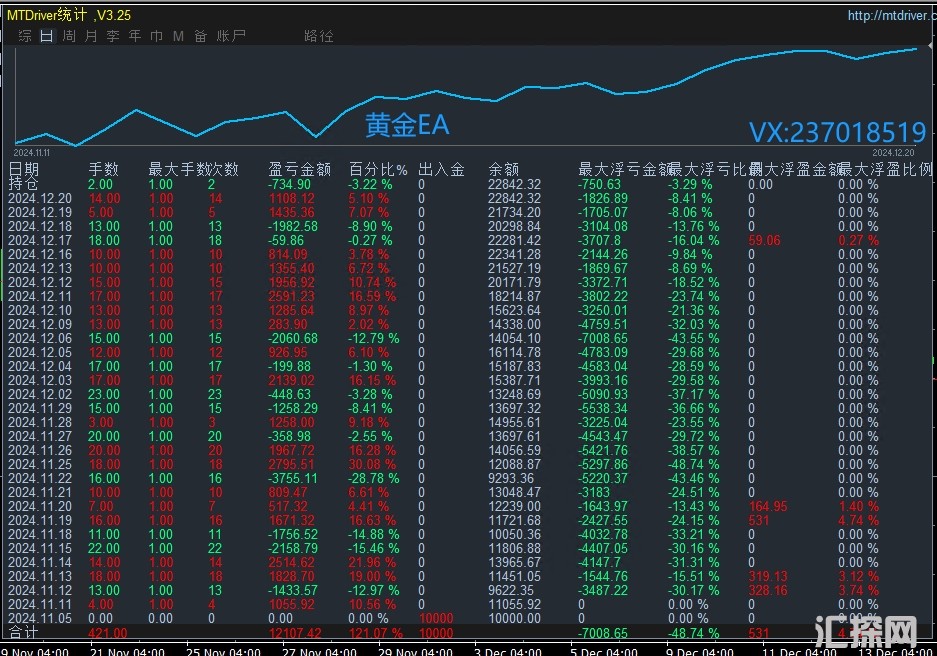Select the 持仓 open positions row

tap(23, 185)
